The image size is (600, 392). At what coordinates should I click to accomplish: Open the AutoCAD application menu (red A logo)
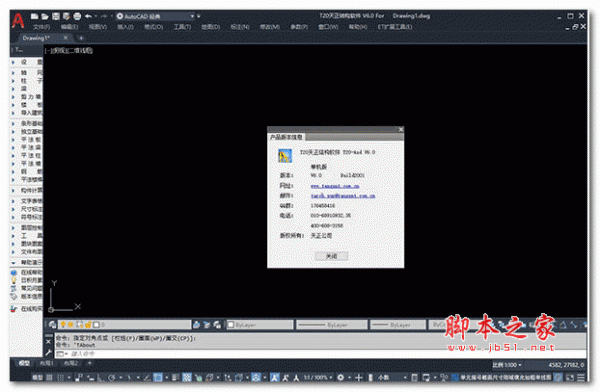18,21
